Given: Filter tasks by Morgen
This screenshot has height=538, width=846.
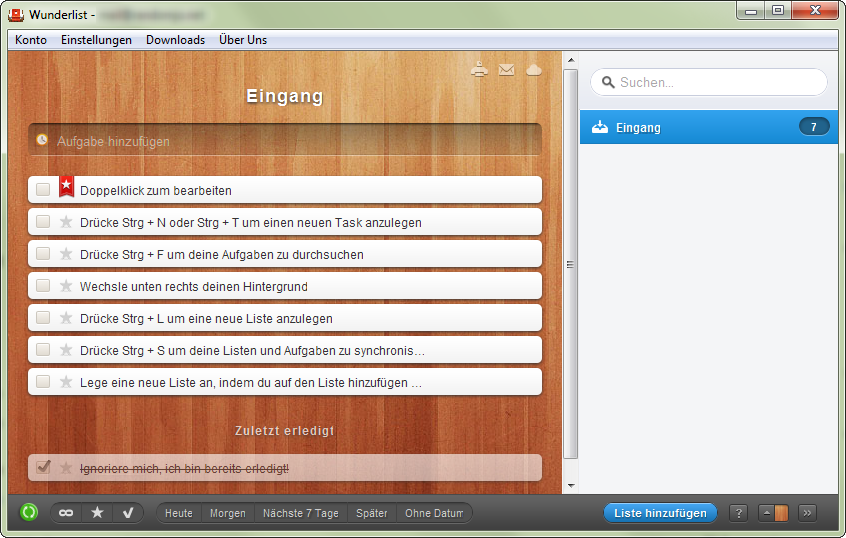Looking at the screenshot, I should [228, 513].
